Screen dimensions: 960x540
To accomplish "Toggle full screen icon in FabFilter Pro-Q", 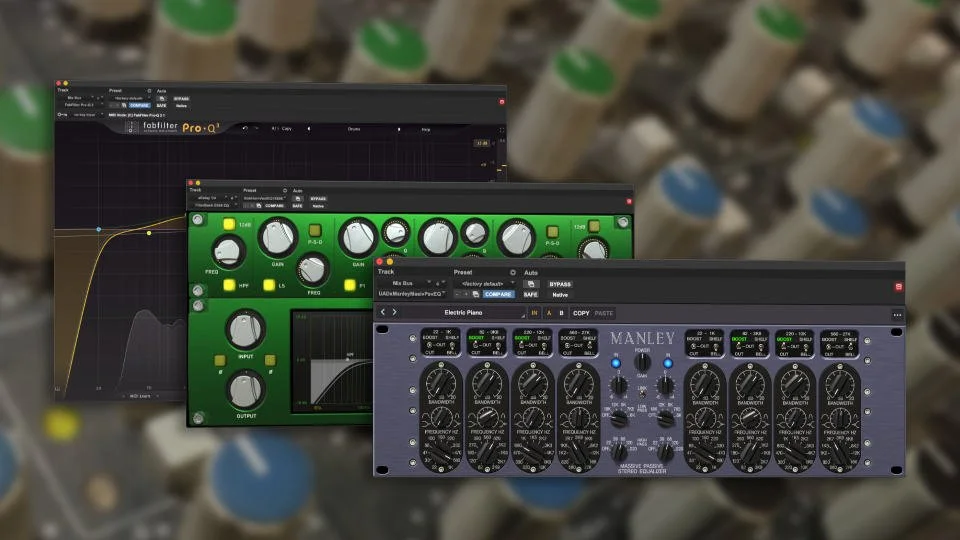I will [x=501, y=130].
